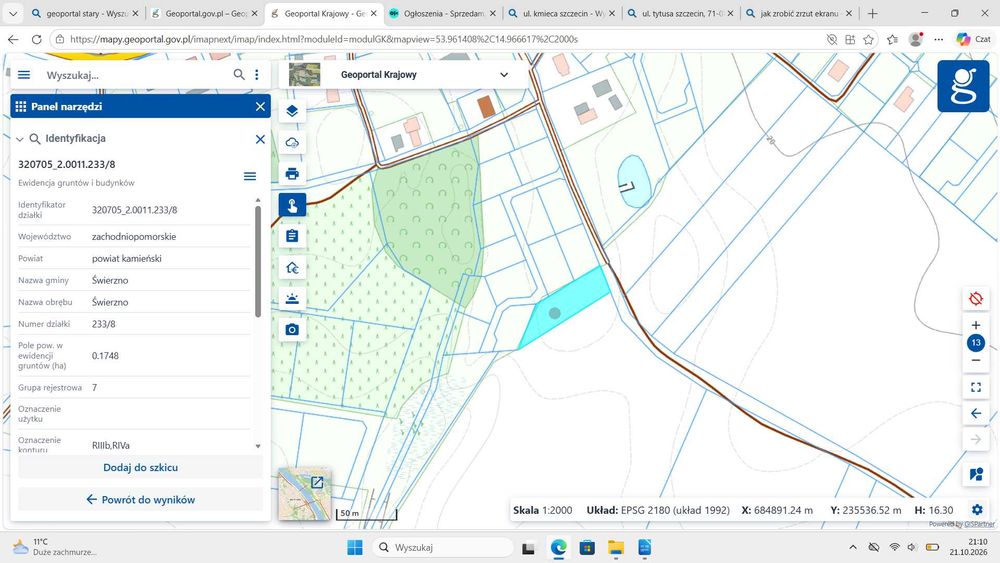
Task: Click the Wyszukaj search input field
Action: point(134,75)
